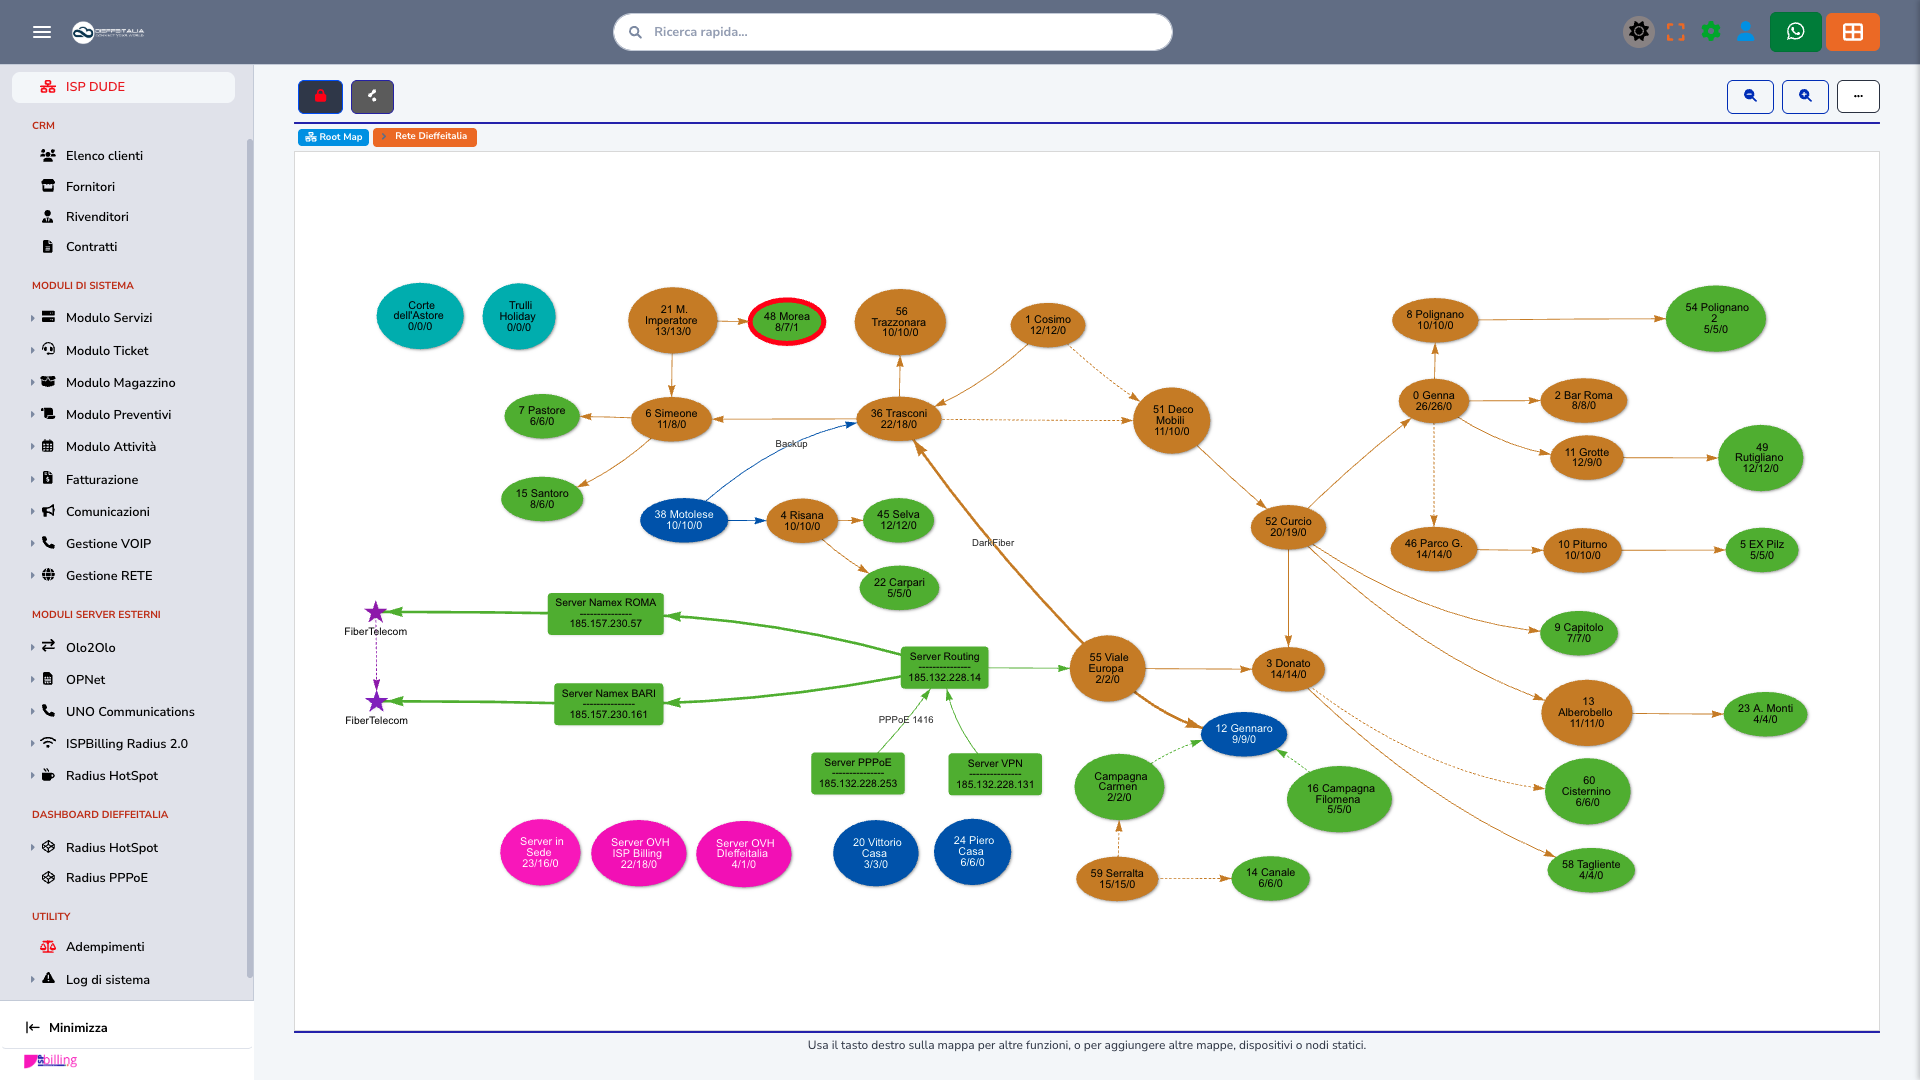This screenshot has width=1920, height=1080.
Task: Click the Contratti document icon
Action: (48, 246)
